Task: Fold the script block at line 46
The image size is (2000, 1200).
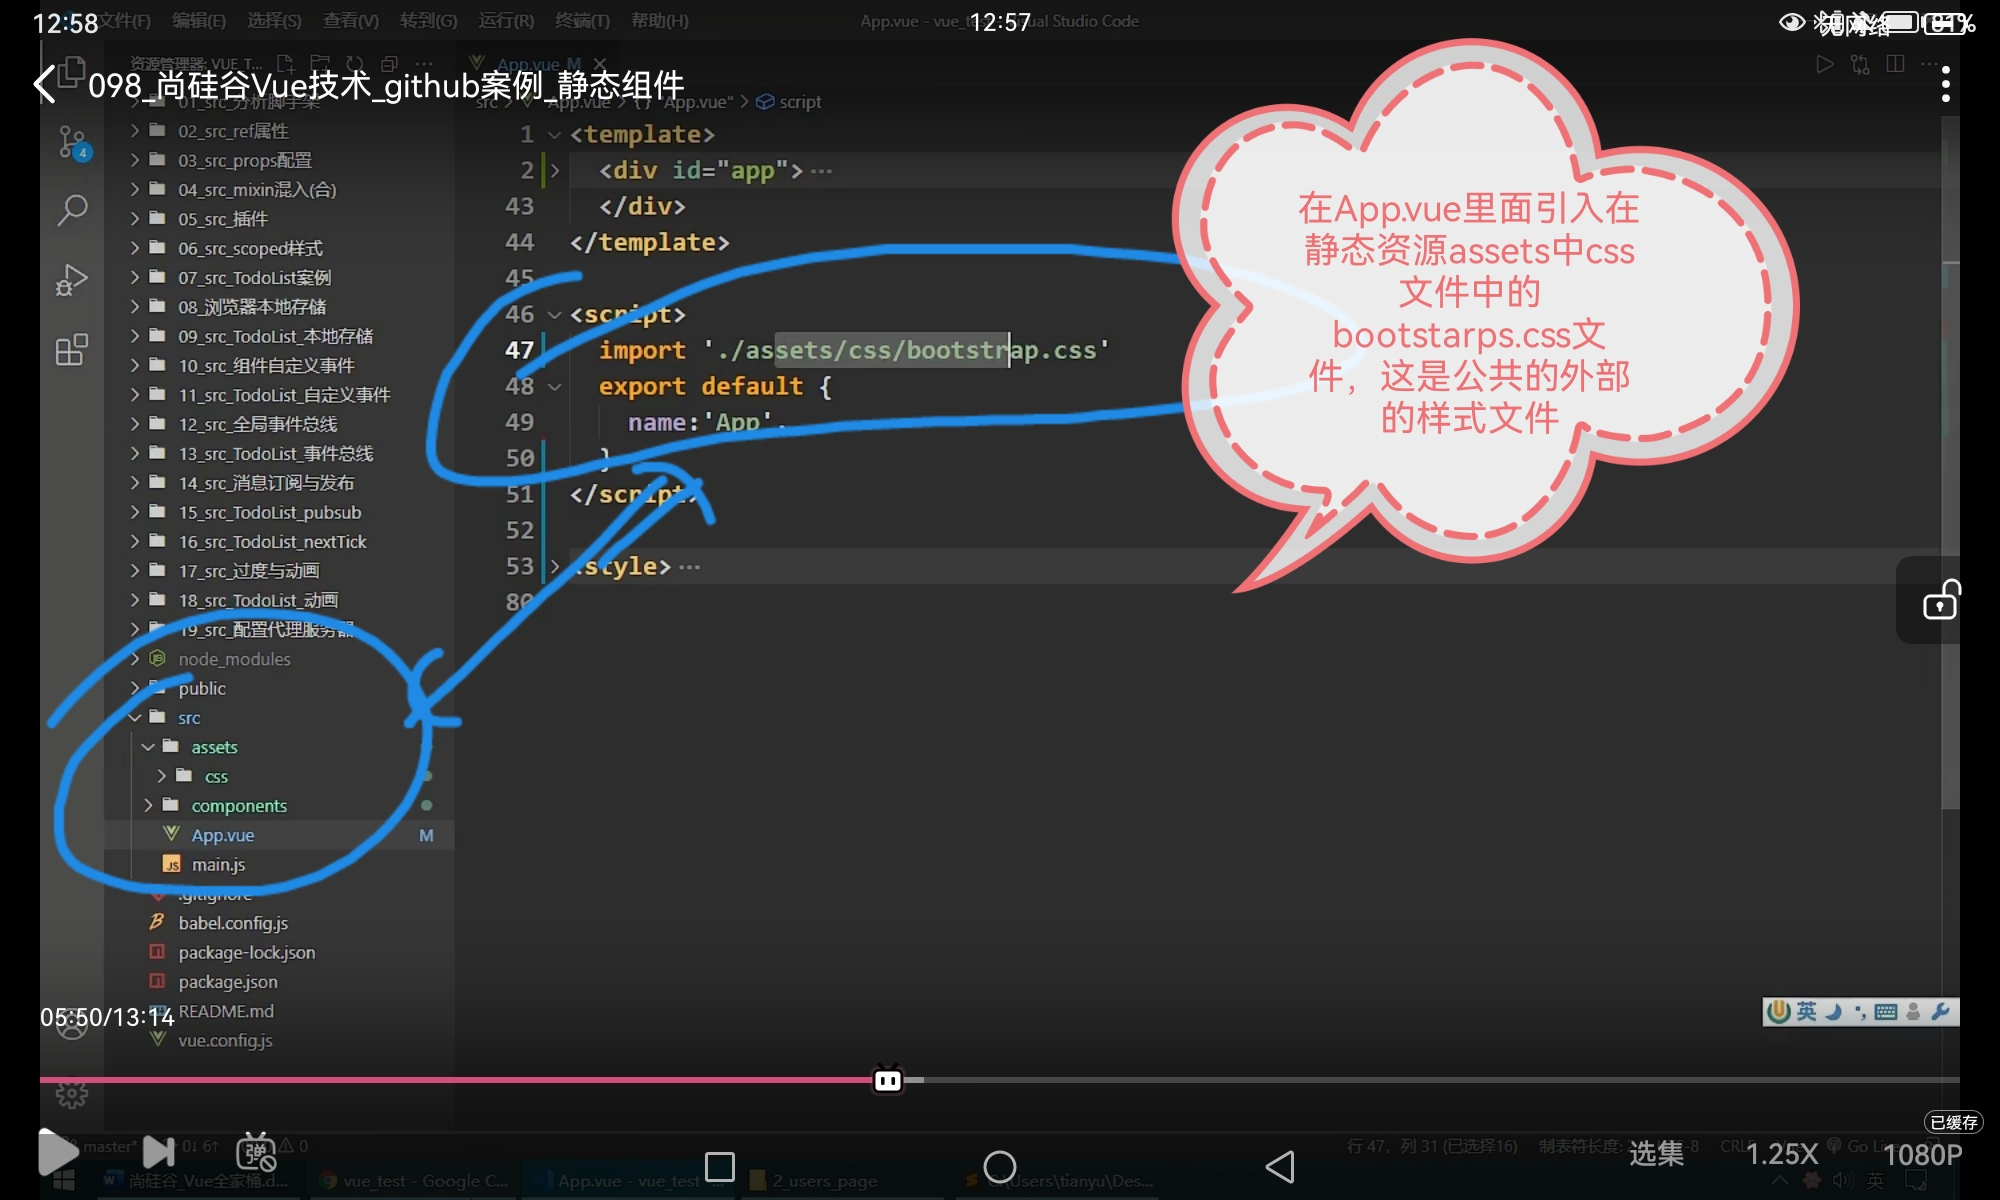Action: pos(555,315)
